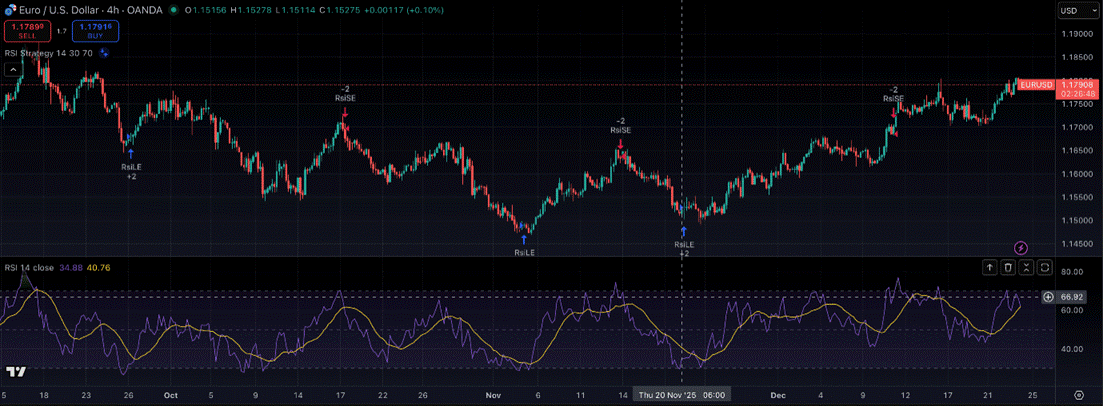Click the EUR/USD flag symbol icon

point(9,10)
